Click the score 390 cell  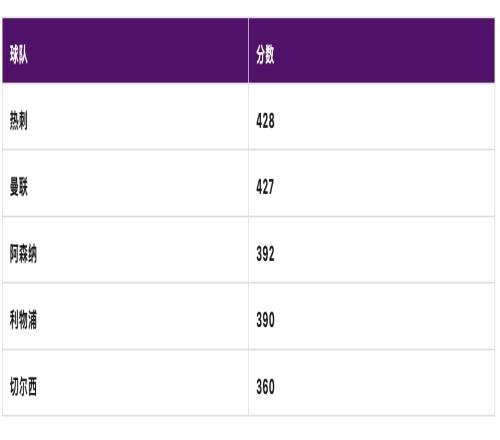tap(372, 316)
